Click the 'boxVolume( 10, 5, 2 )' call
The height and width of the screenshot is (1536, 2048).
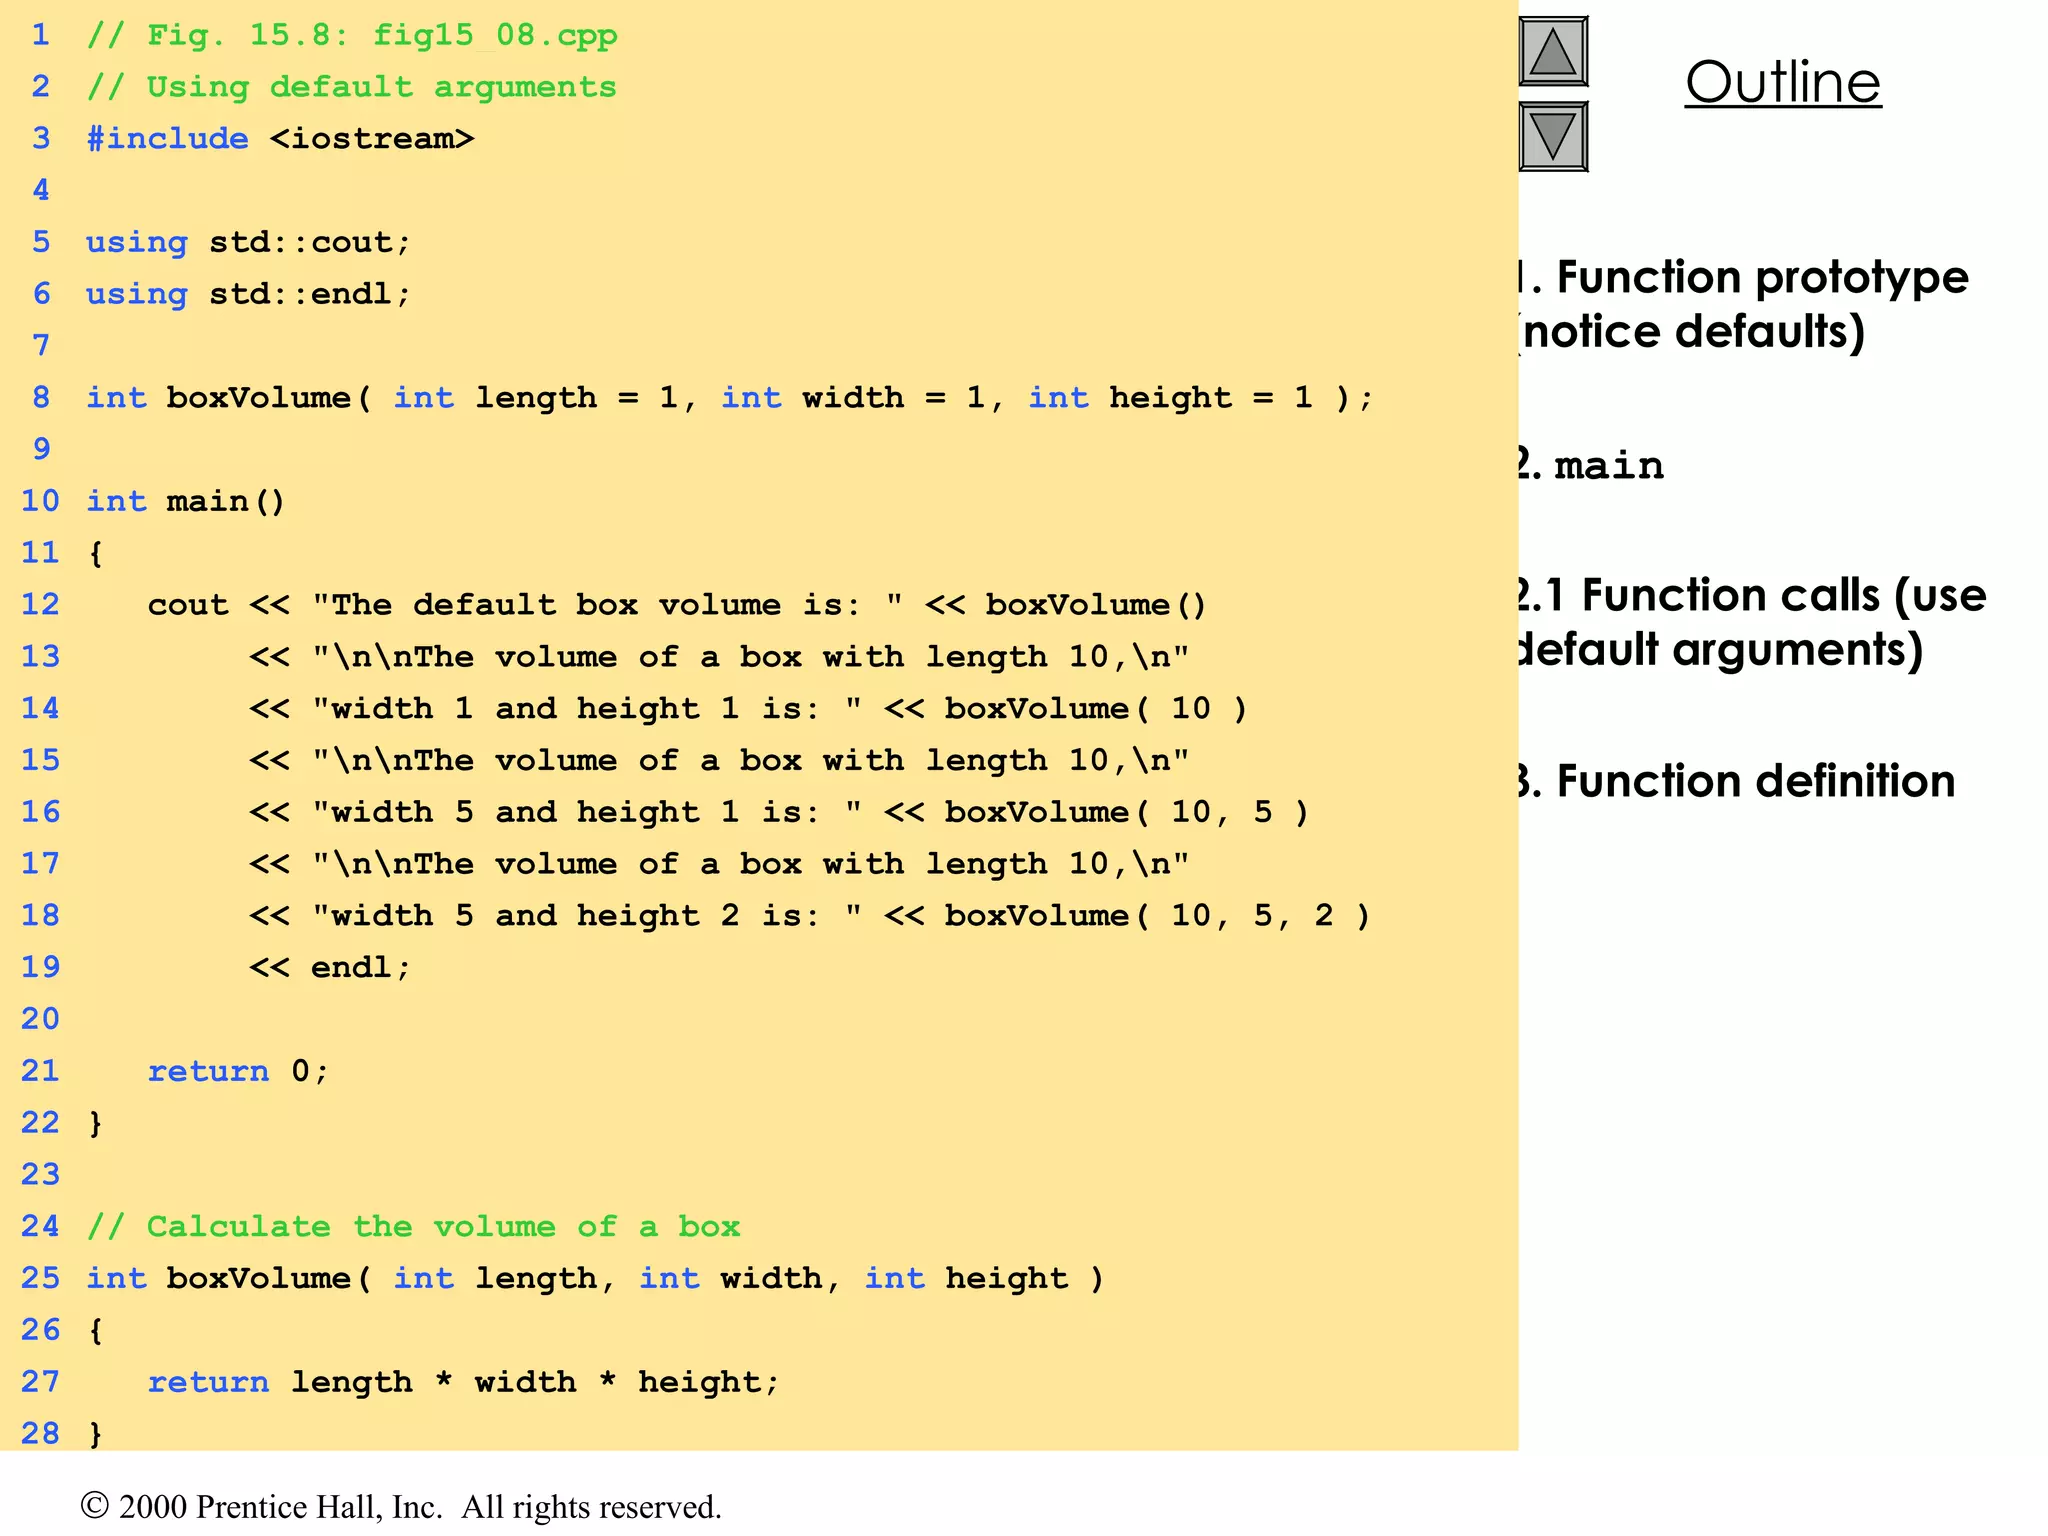tap(1157, 916)
